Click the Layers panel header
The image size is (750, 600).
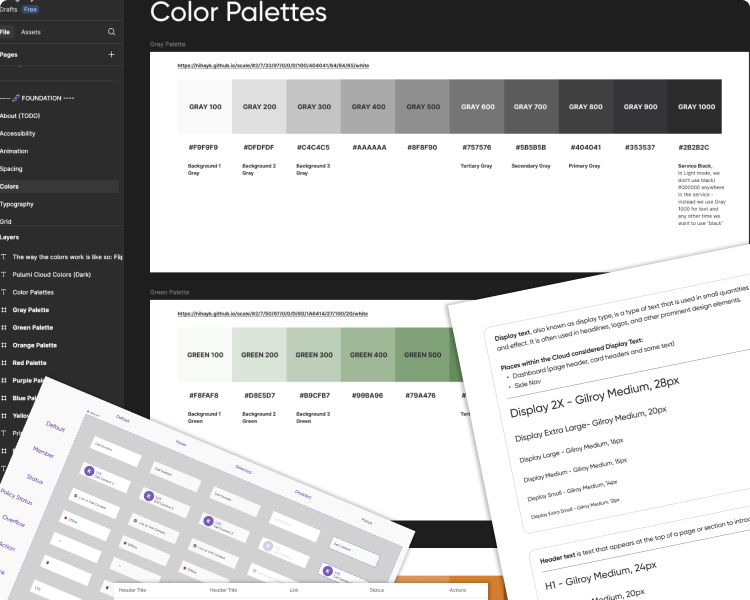[10, 237]
